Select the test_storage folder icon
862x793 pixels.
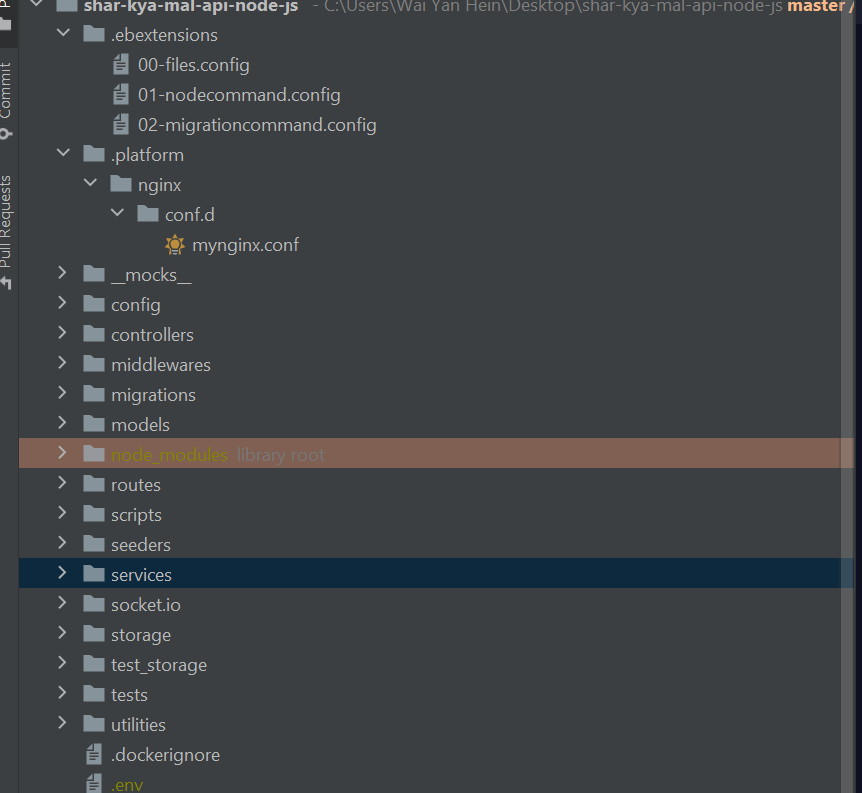[x=94, y=664]
